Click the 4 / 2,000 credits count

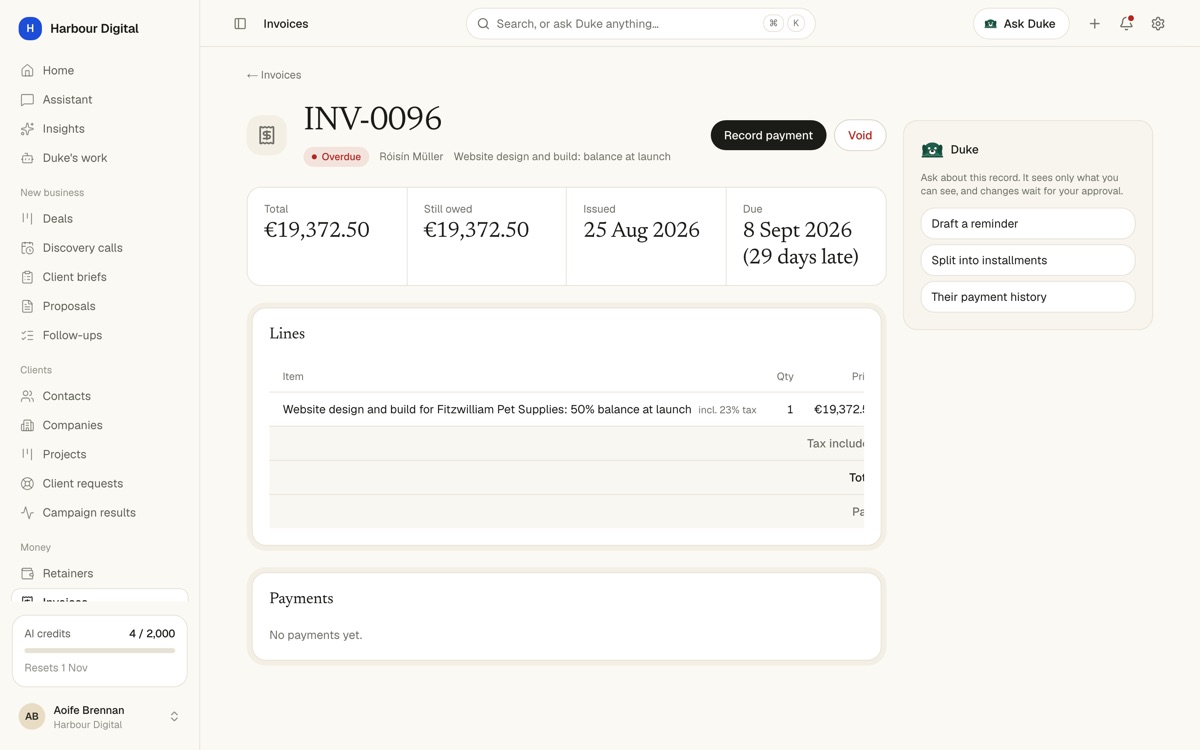[x=152, y=634]
